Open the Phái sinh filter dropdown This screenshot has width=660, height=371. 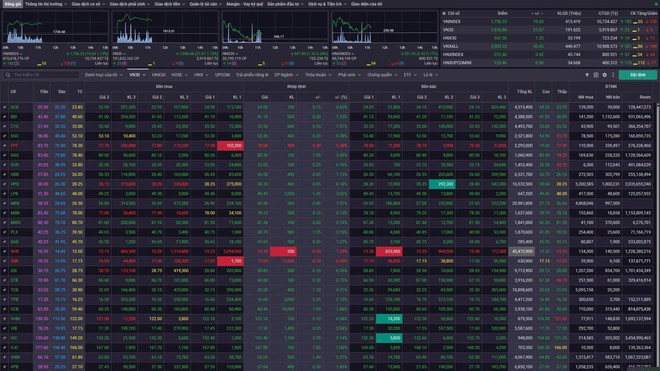(349, 75)
